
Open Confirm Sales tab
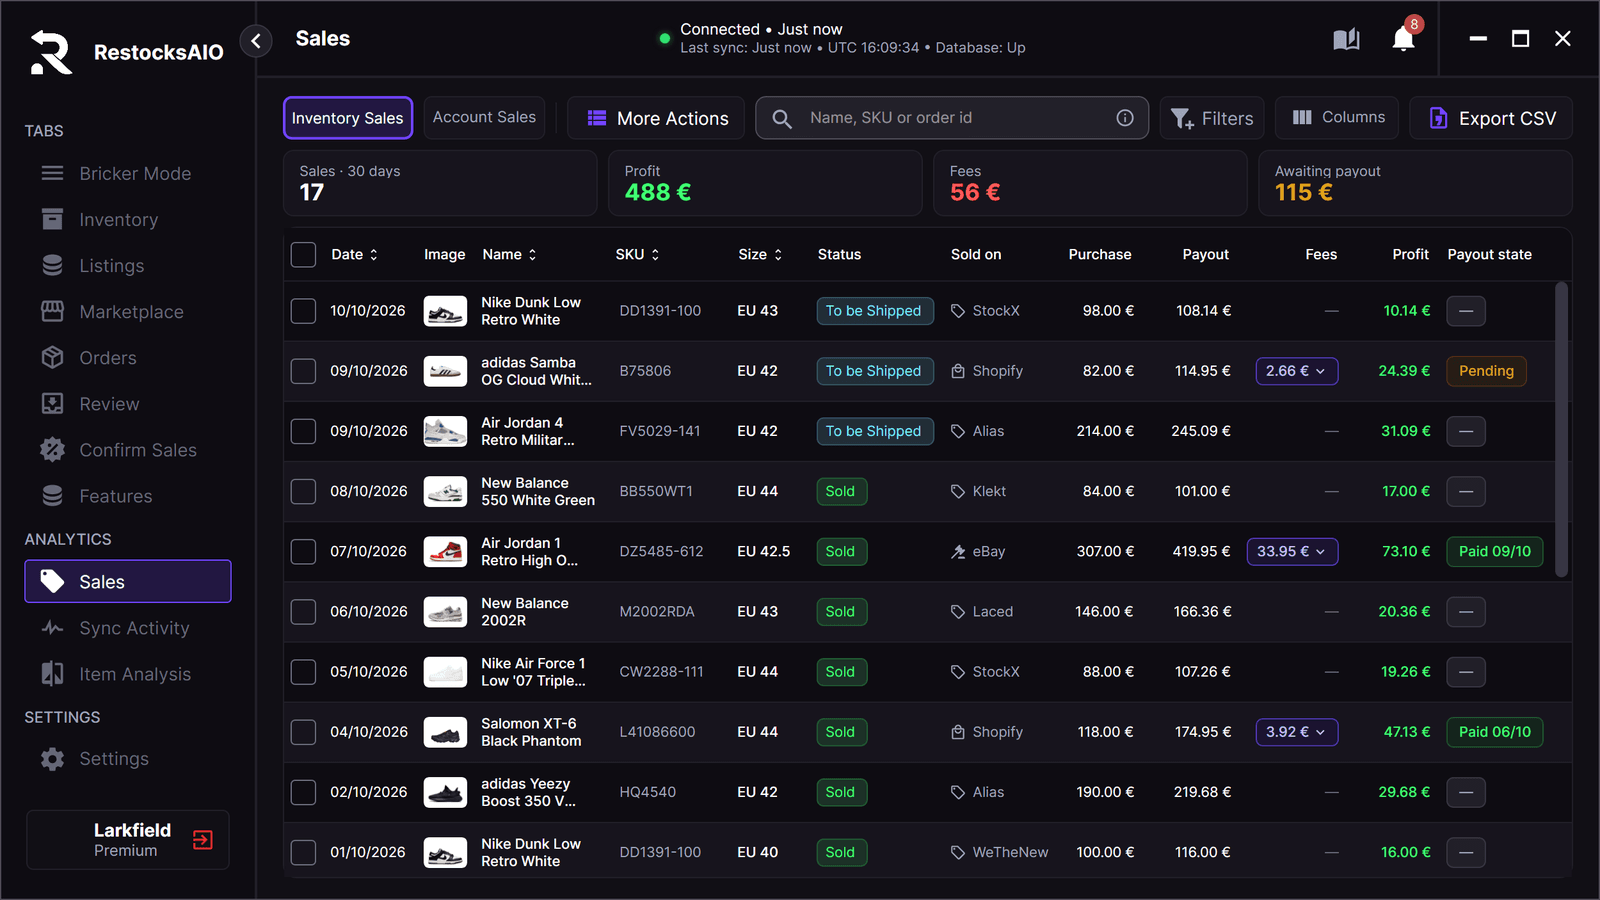128,450
